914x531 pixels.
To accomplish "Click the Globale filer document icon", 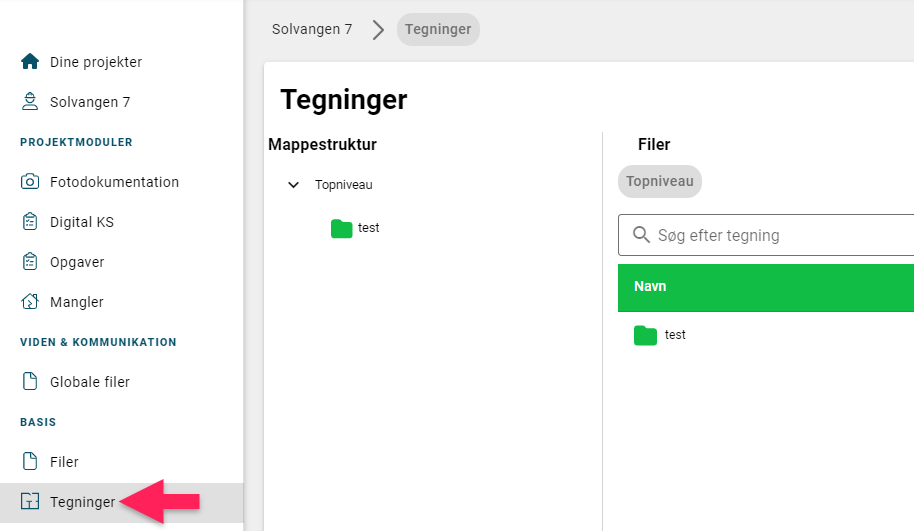I will 30,381.
